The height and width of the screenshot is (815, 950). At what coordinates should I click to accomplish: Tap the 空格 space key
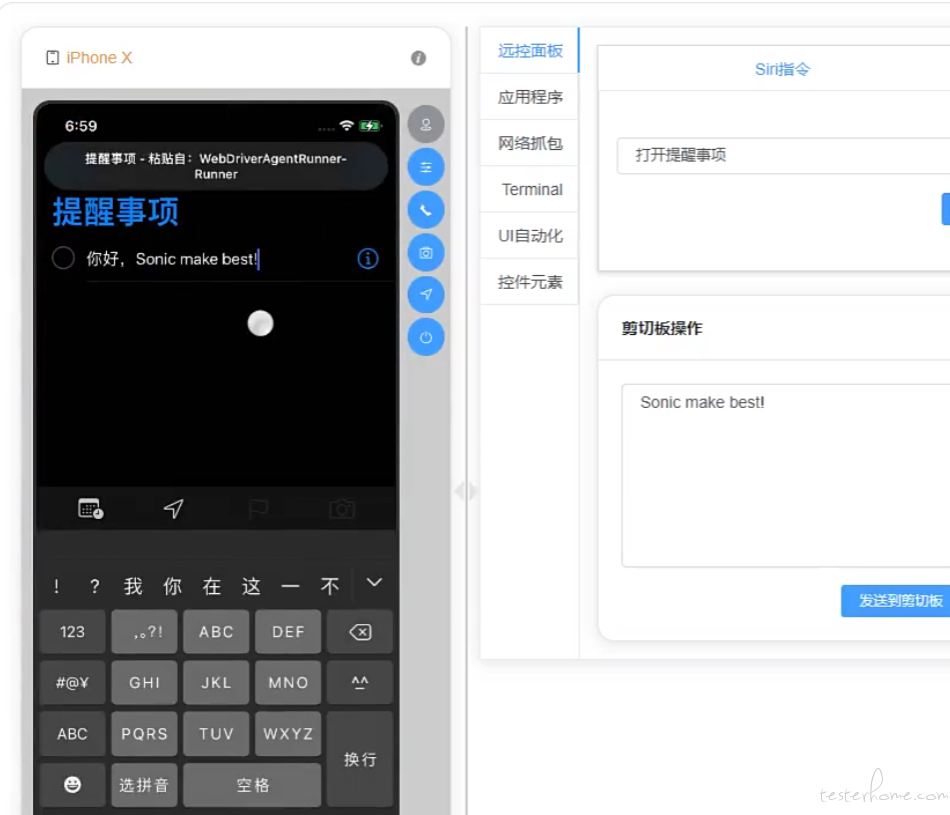pos(252,785)
